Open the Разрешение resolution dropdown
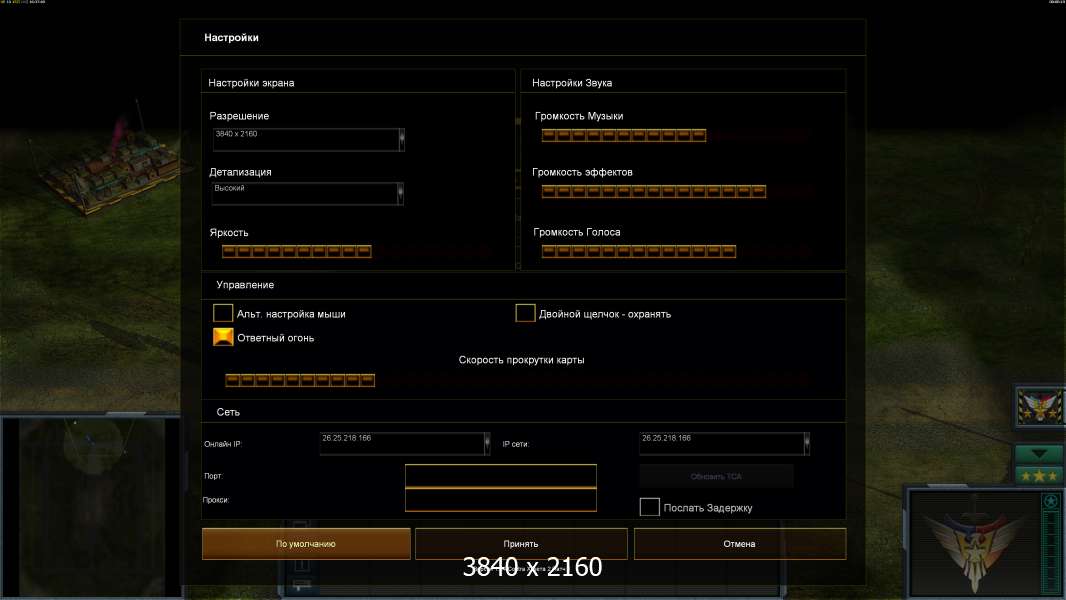This screenshot has width=1066, height=600. (x=402, y=139)
